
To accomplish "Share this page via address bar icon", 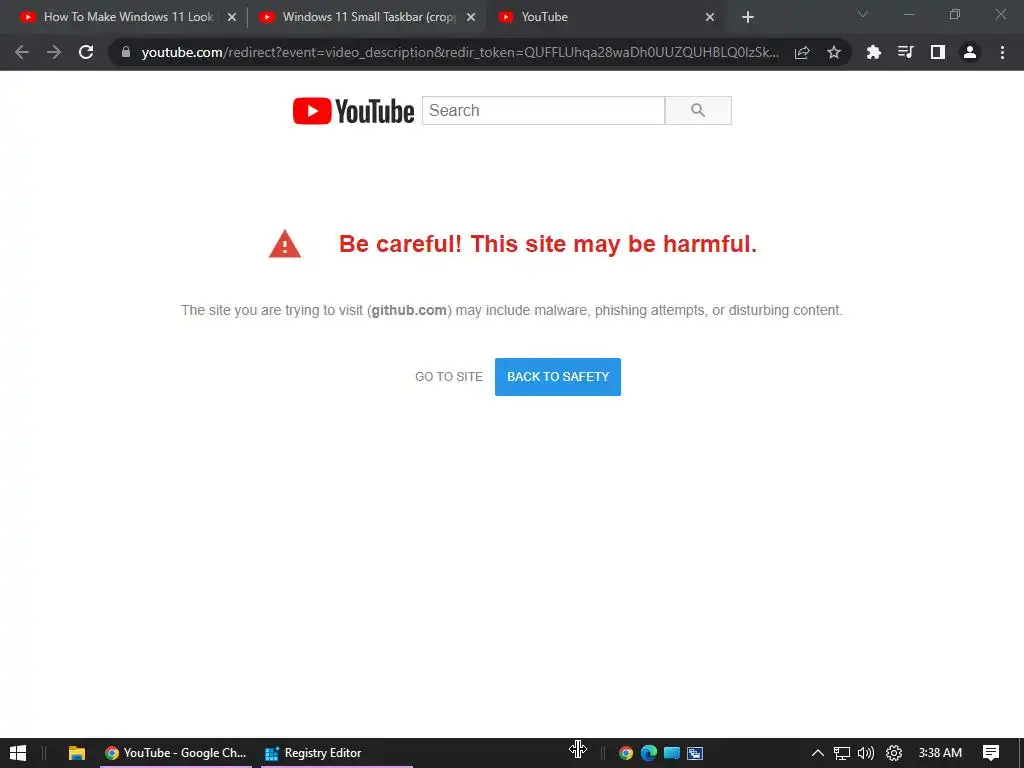I will [x=802, y=52].
